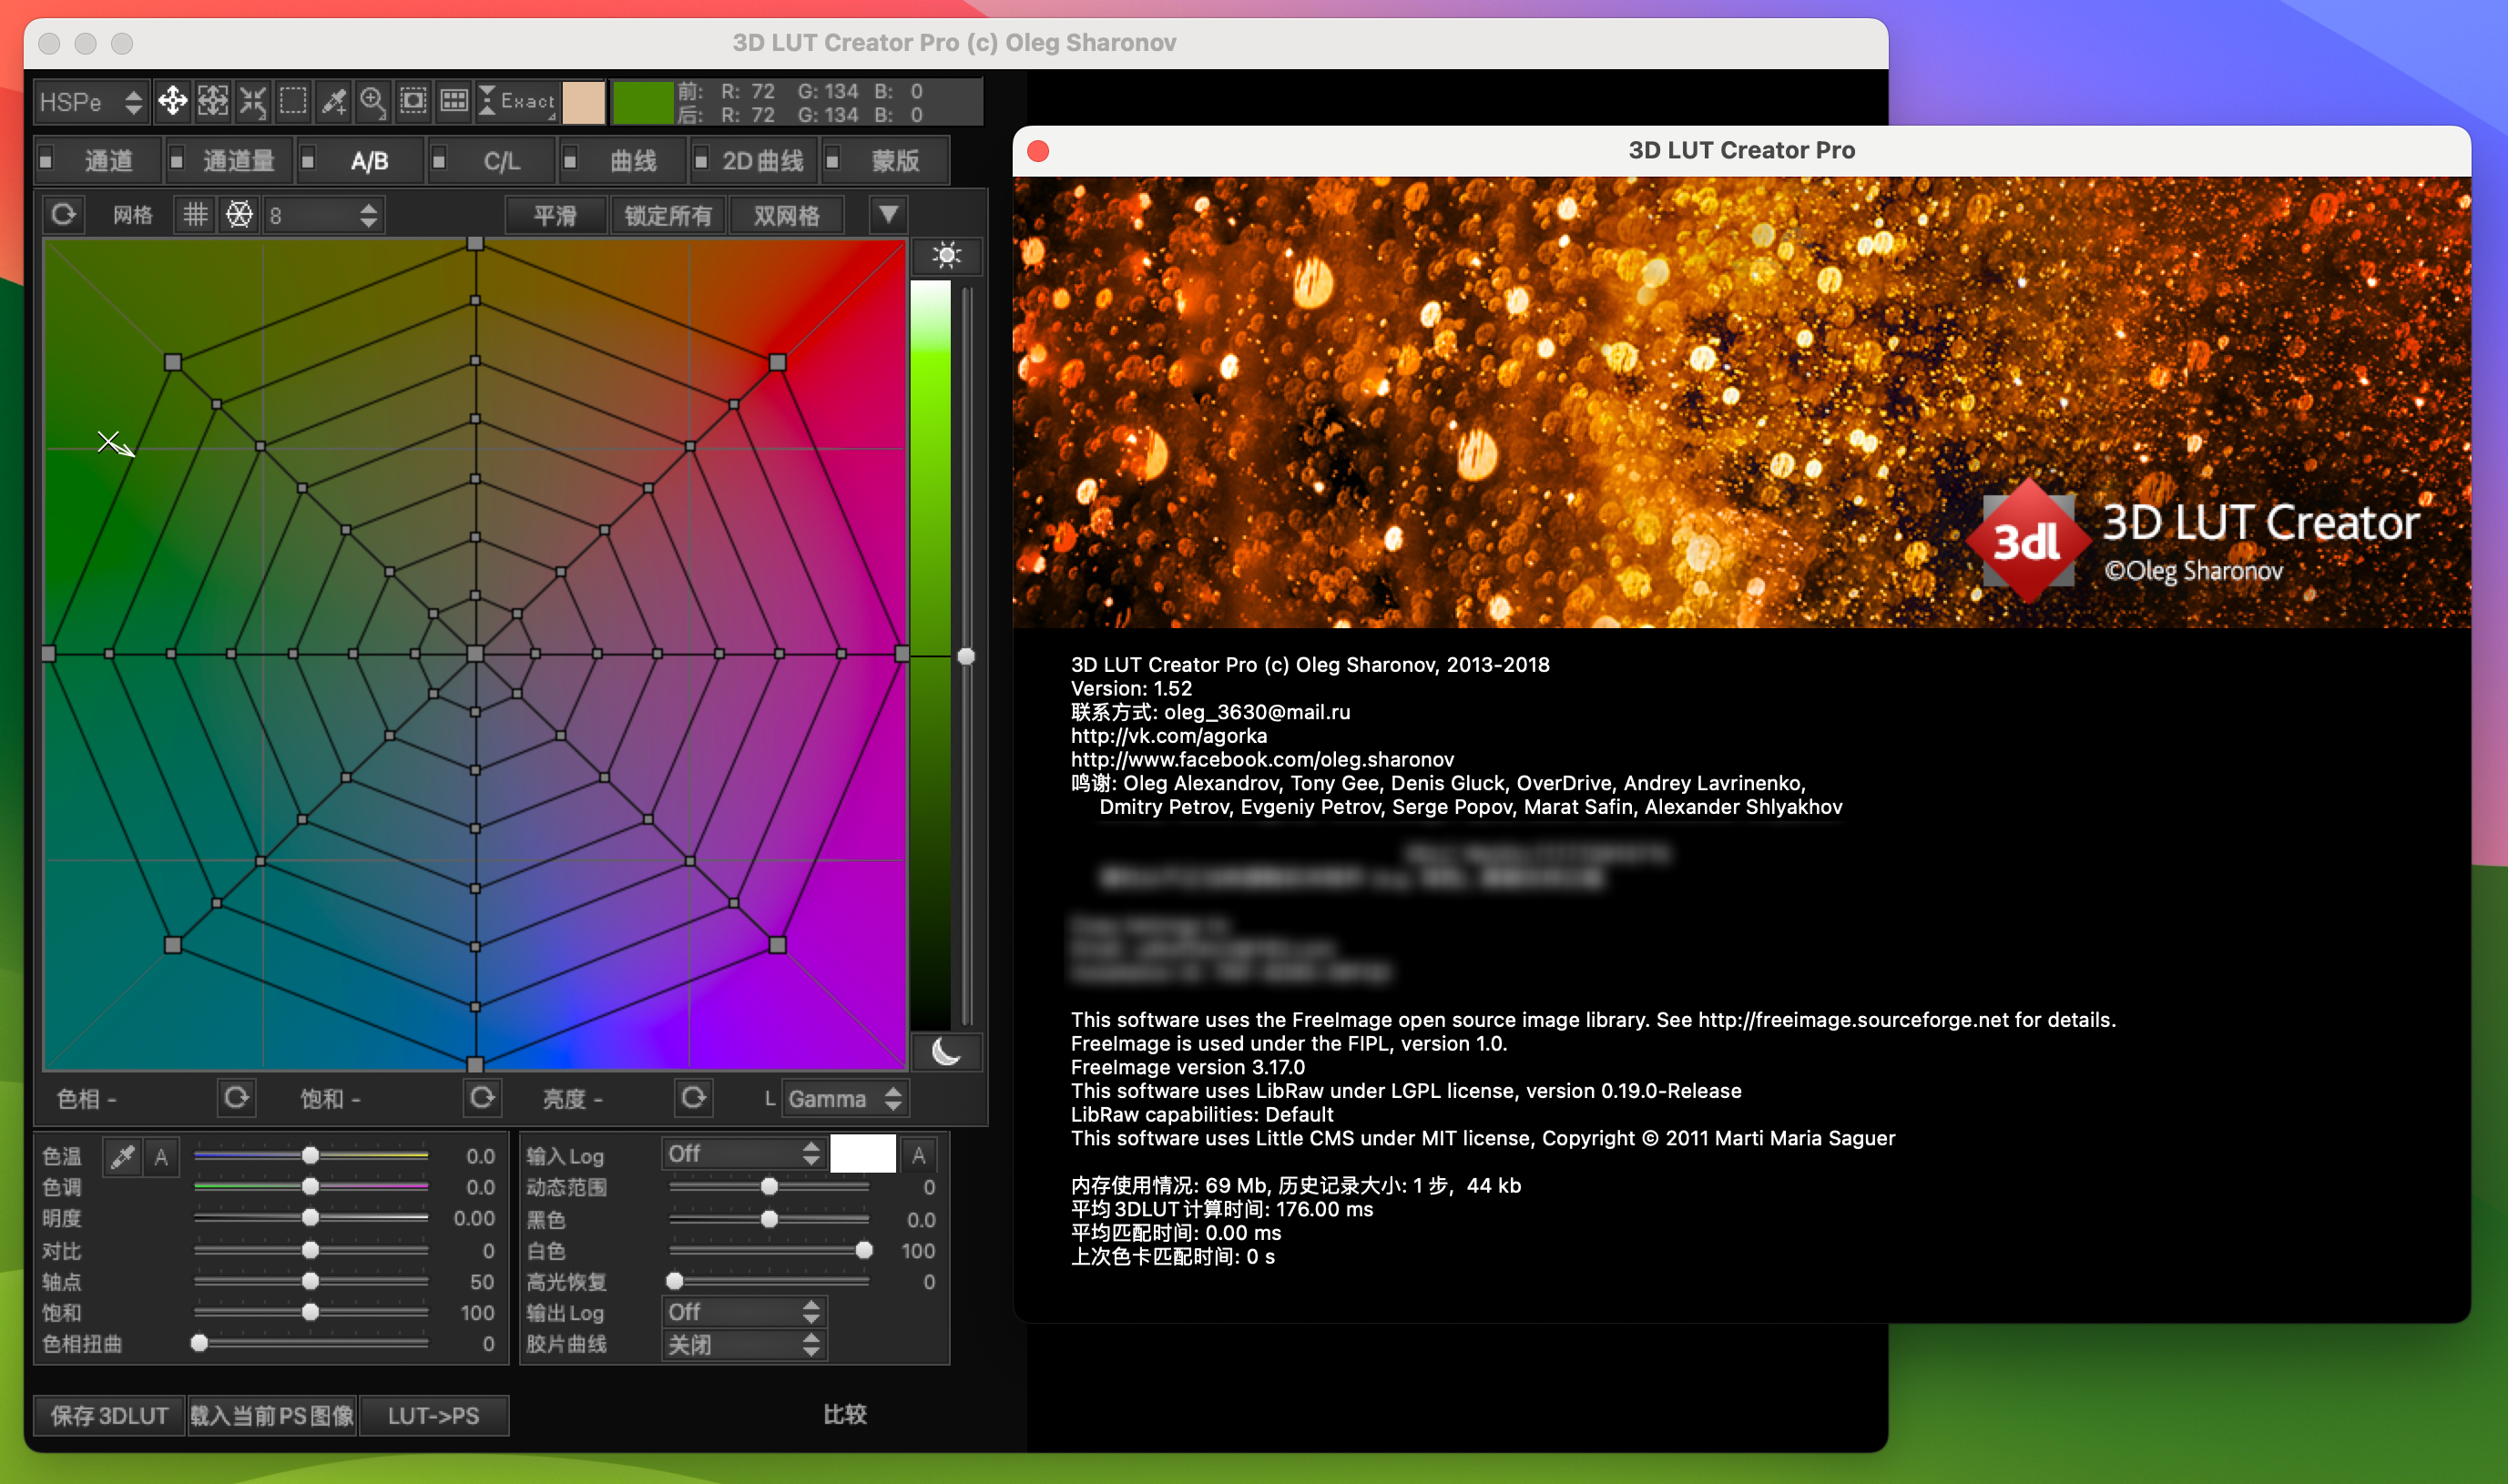The height and width of the screenshot is (1484, 2508).
Task: Click the Exact match mode icon
Action: point(517,101)
